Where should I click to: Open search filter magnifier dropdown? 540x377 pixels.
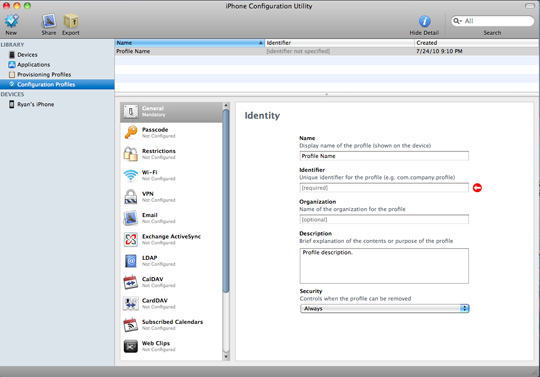[x=457, y=21]
